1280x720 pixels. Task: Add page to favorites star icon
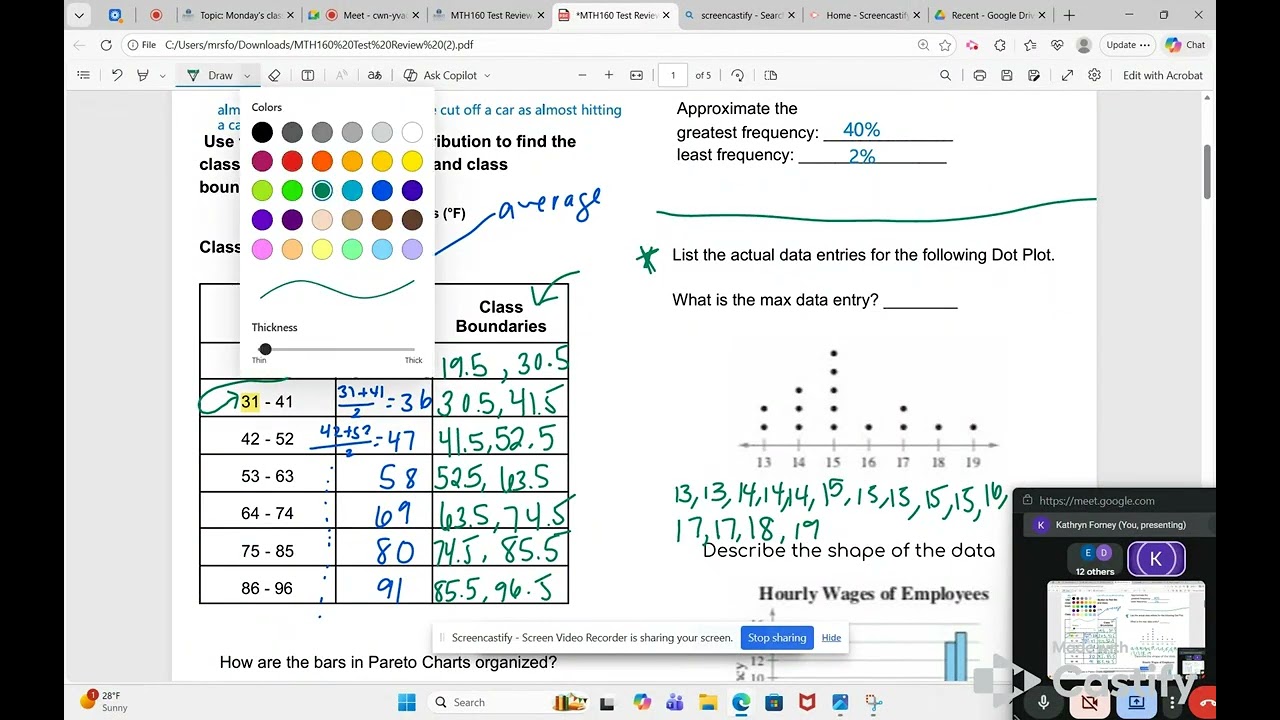[946, 45]
